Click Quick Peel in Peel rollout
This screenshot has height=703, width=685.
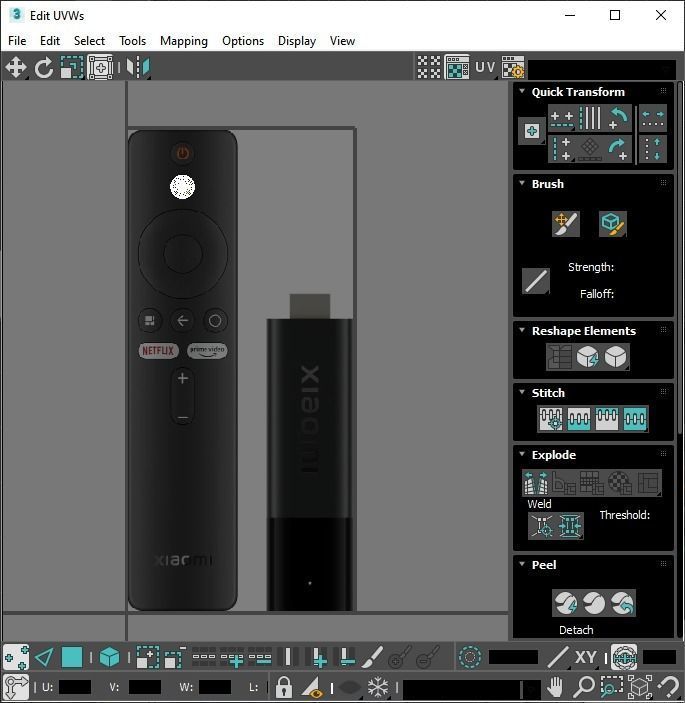(565, 603)
